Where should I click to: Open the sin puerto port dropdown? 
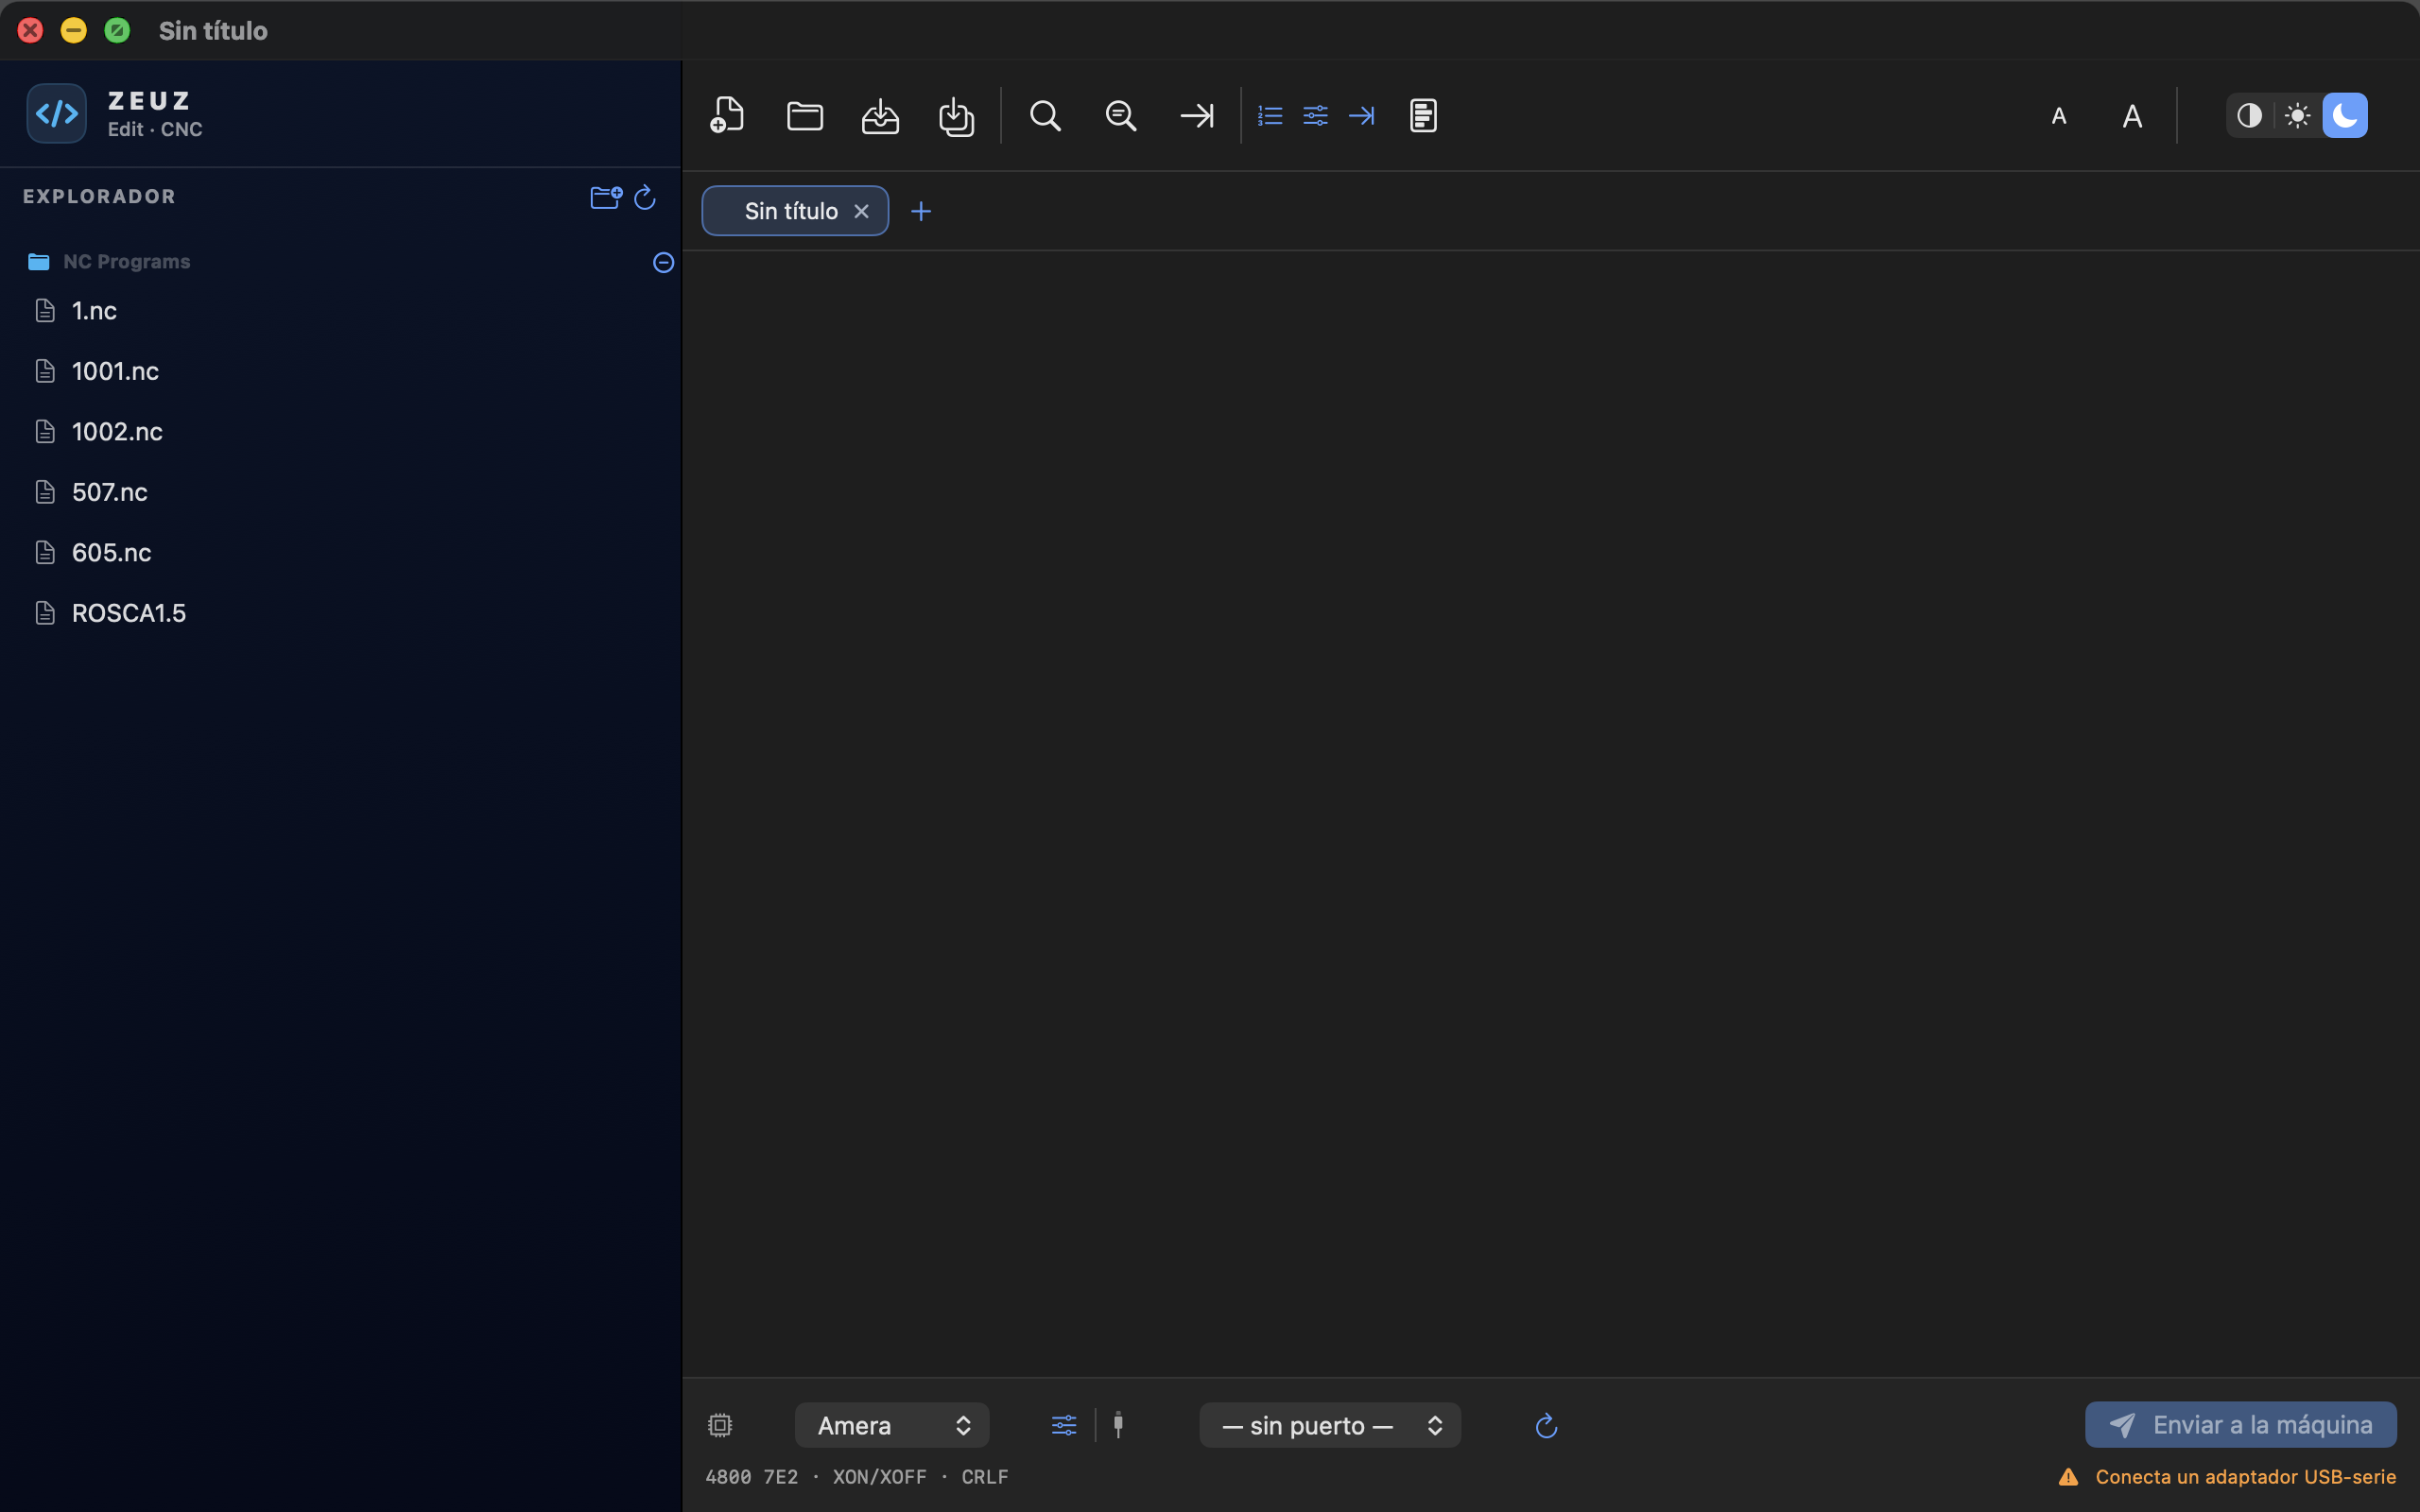coord(1330,1425)
